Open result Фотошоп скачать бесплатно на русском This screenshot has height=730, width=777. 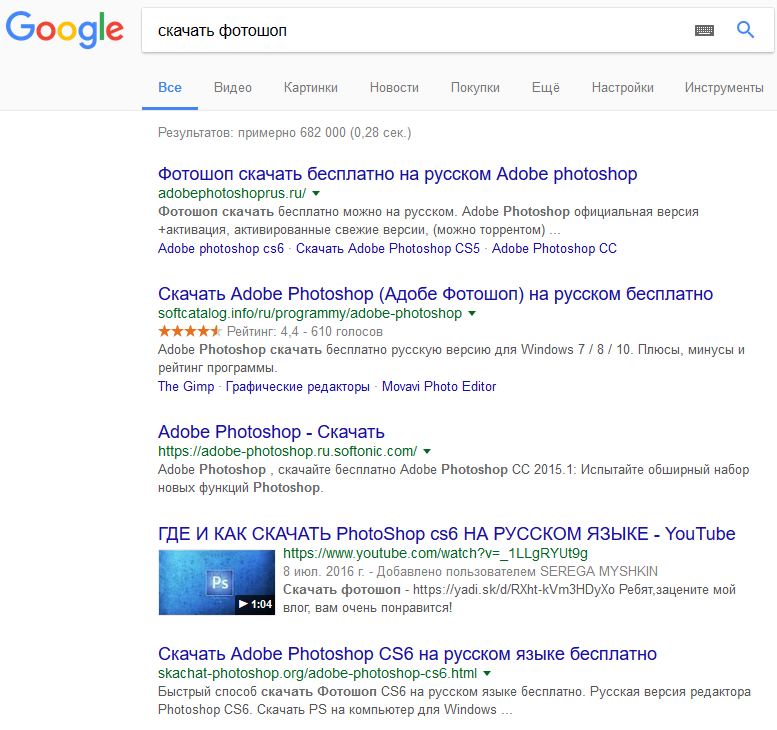click(x=397, y=174)
